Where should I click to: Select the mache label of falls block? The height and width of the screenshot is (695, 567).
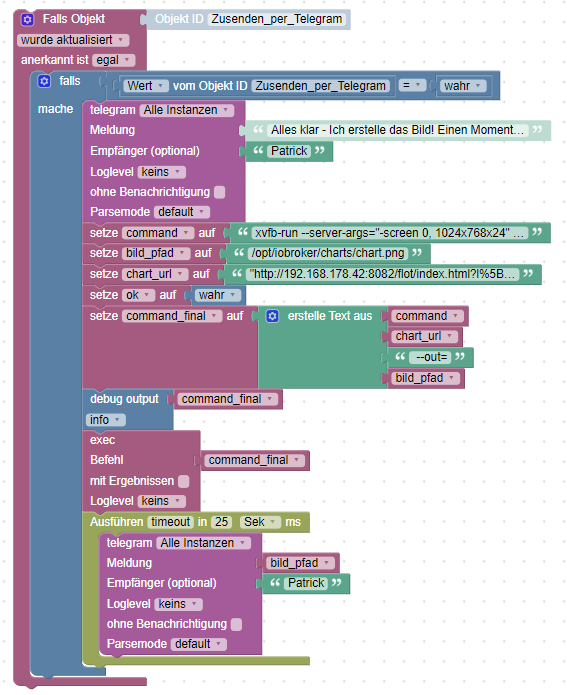(55, 109)
